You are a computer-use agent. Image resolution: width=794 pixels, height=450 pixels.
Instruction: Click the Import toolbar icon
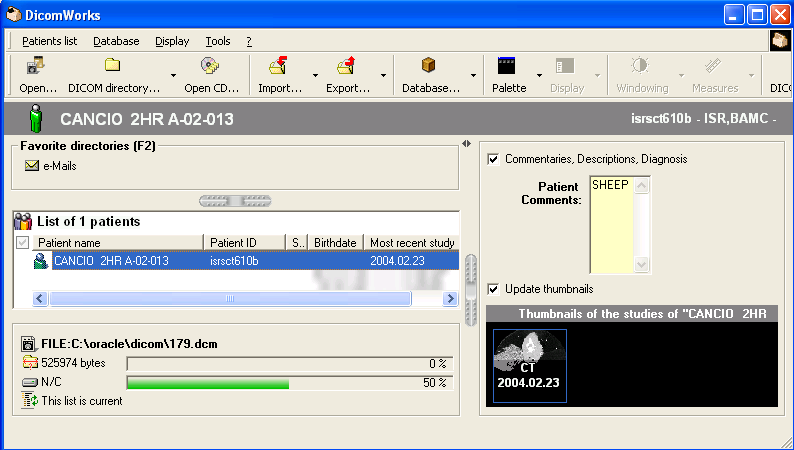pos(279,66)
